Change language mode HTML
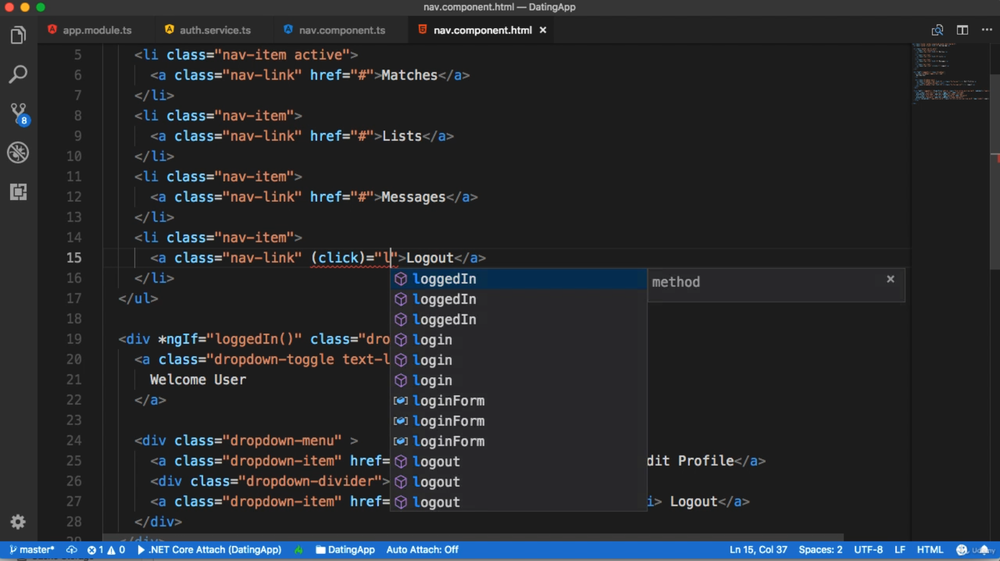This screenshot has height=561, width=1000. (929, 550)
